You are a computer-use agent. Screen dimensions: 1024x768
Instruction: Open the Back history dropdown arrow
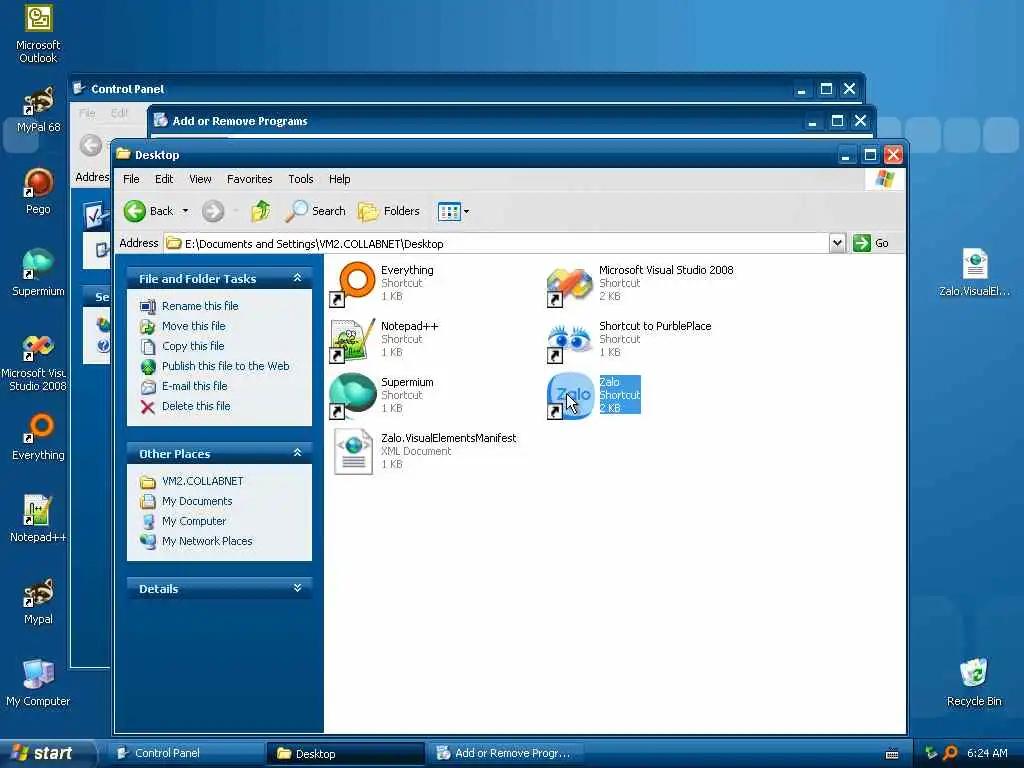tap(185, 211)
